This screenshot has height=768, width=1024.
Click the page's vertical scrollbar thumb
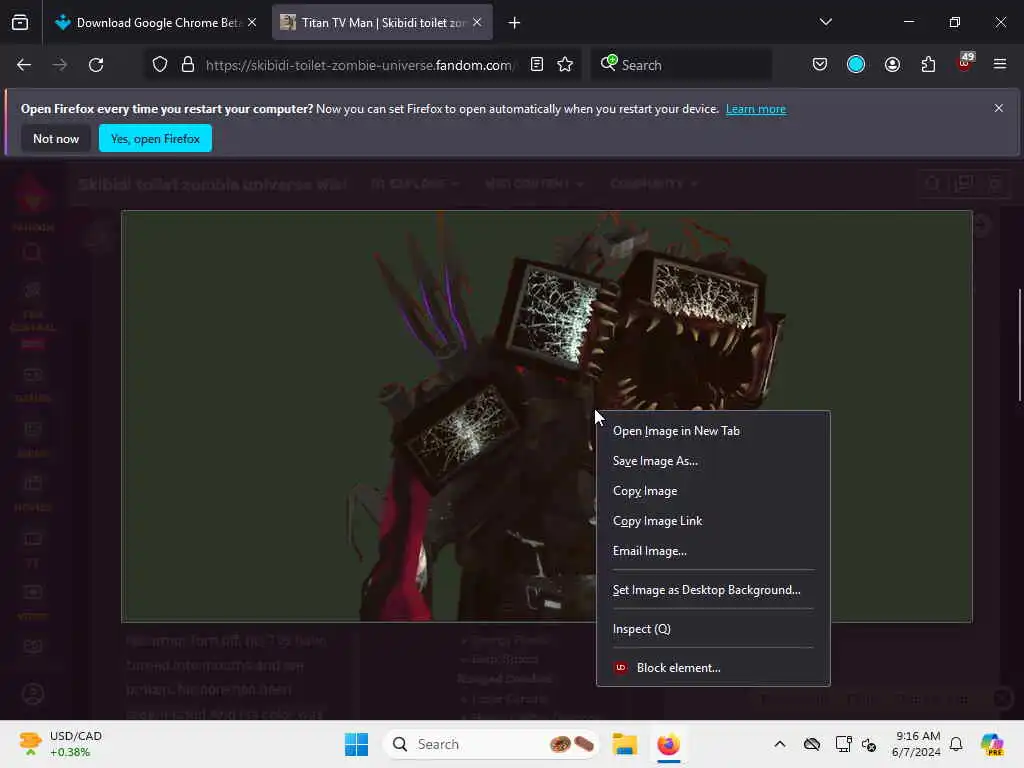tap(1019, 345)
